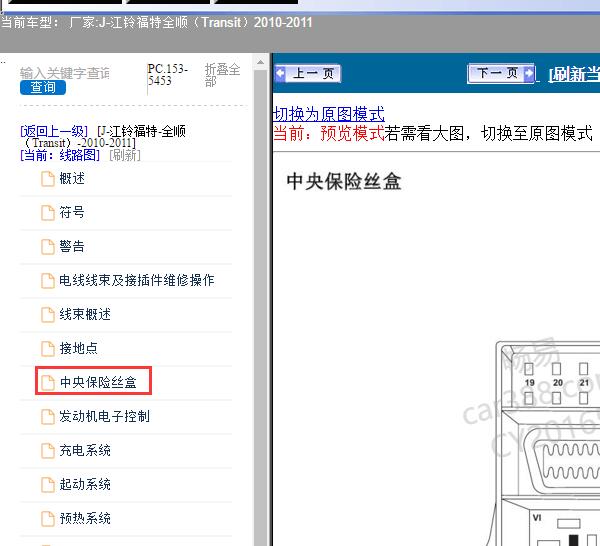This screenshot has height=546, width=600.
Task: Open the 预热系统 entry
Action: pyautogui.click(x=85, y=518)
